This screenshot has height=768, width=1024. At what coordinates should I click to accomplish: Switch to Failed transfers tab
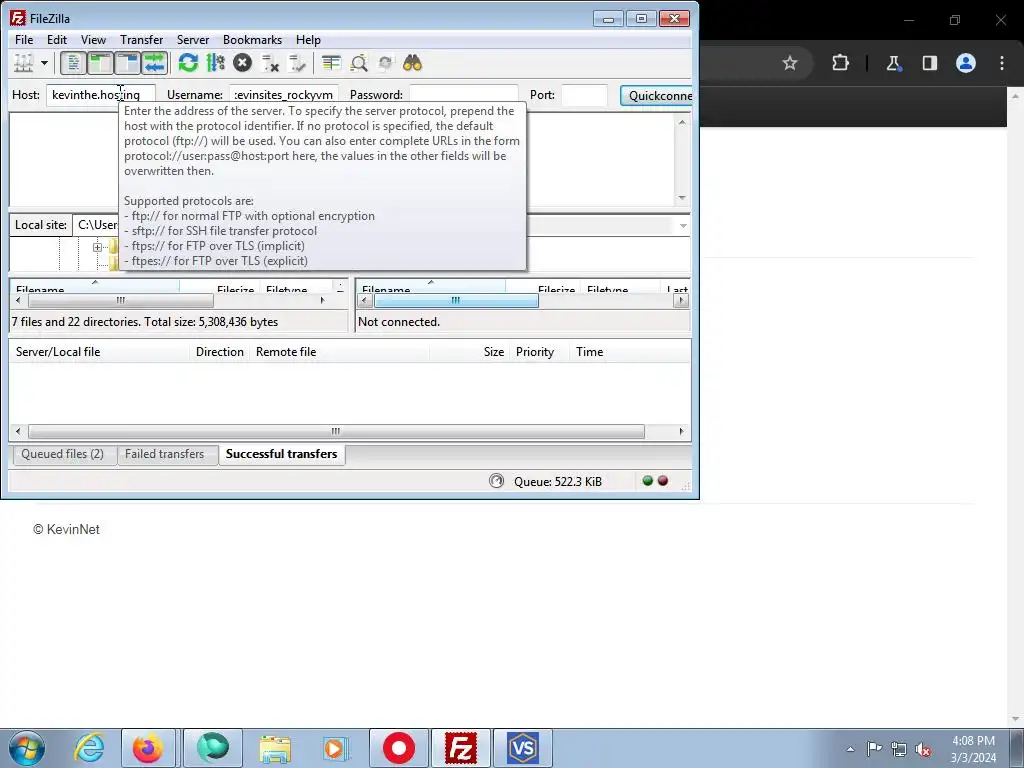[165, 455]
